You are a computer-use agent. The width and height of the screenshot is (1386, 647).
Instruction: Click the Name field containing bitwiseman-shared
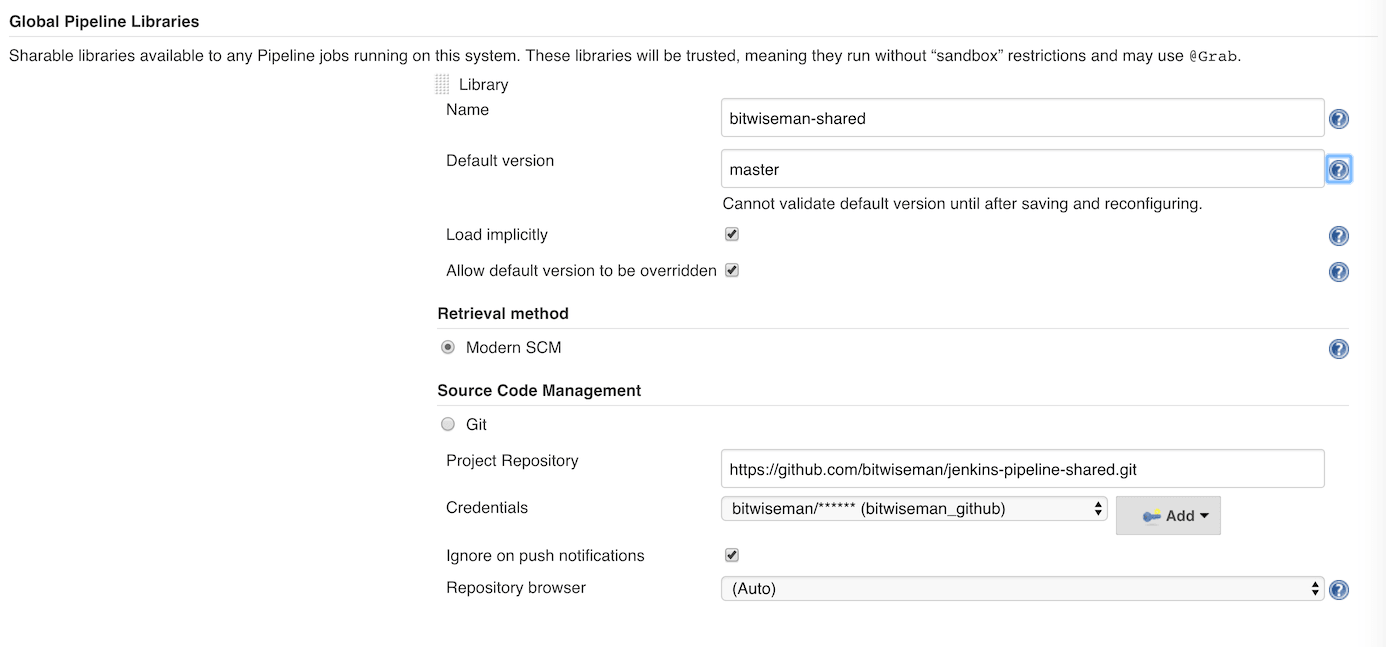(1021, 117)
